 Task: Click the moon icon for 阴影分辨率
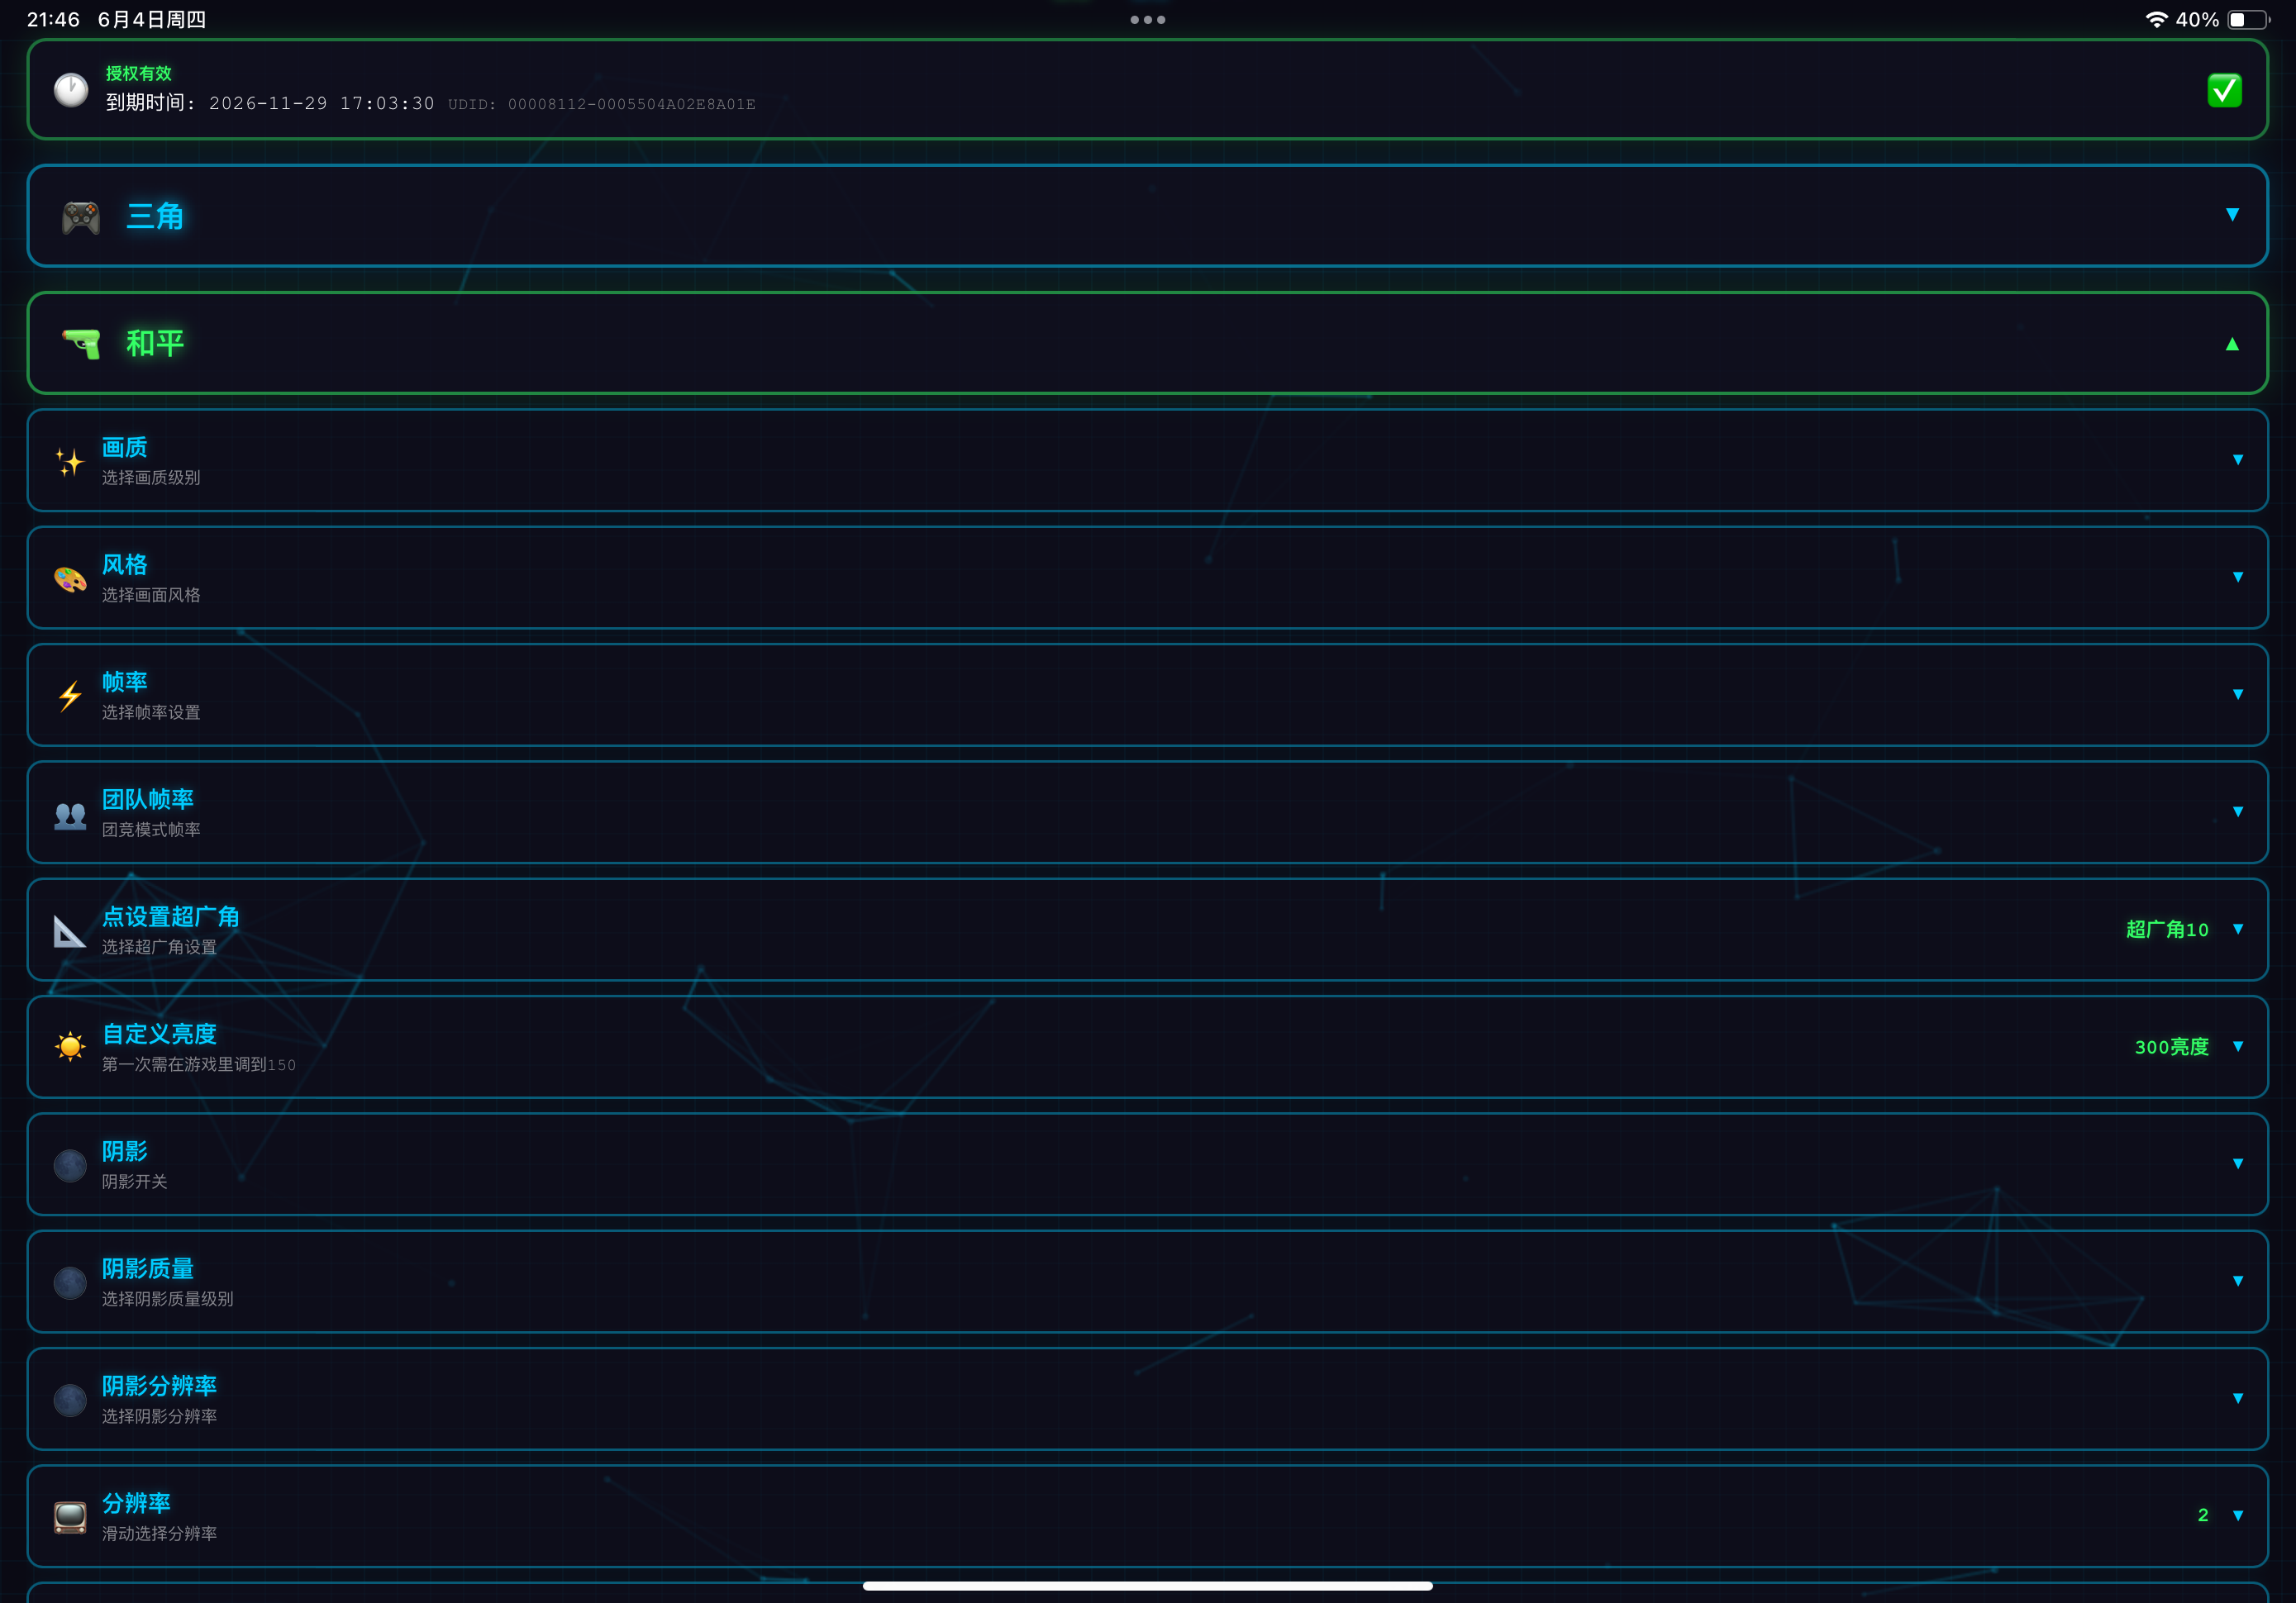70,1400
